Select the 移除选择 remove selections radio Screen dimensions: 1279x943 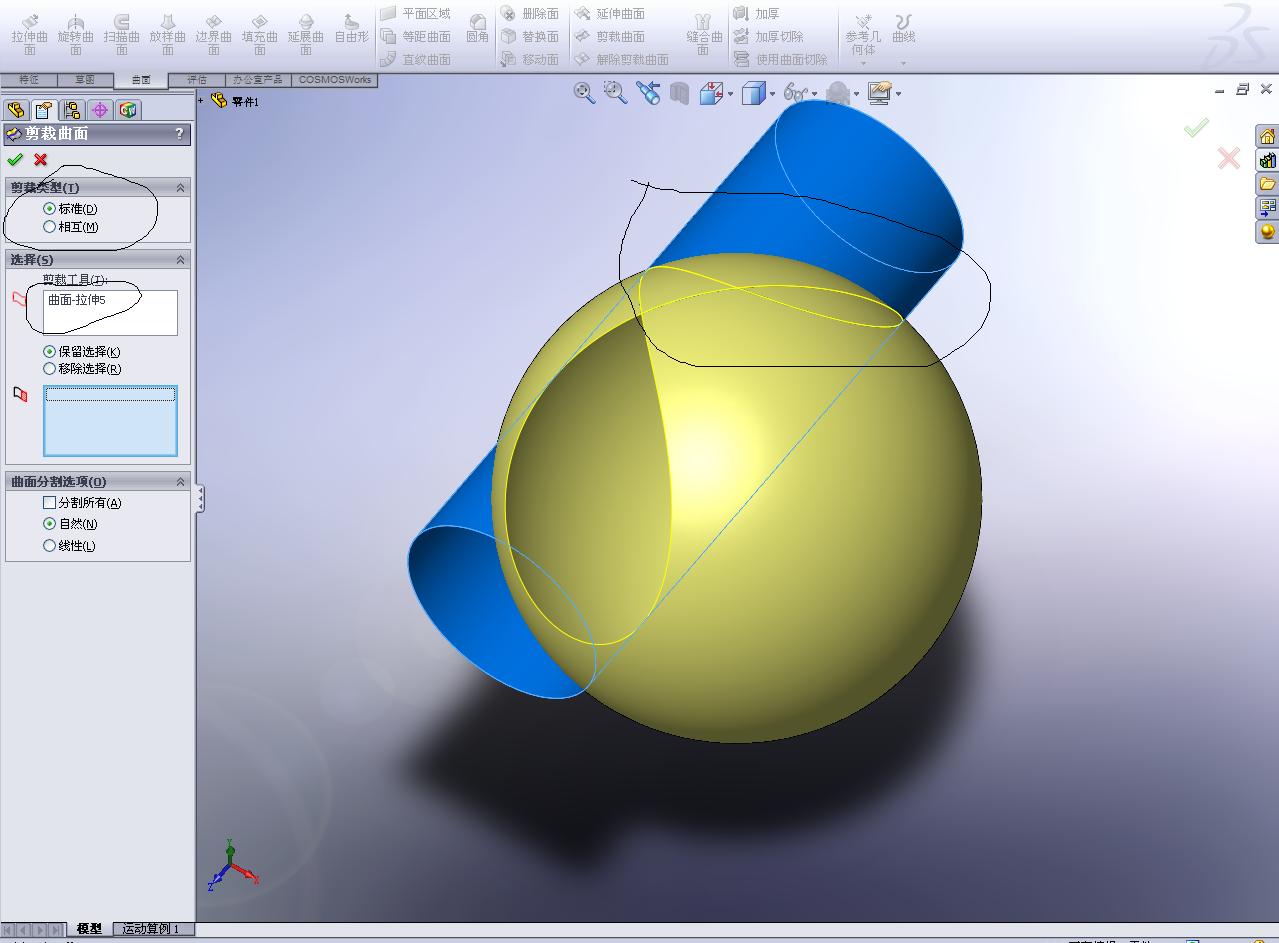(50, 369)
